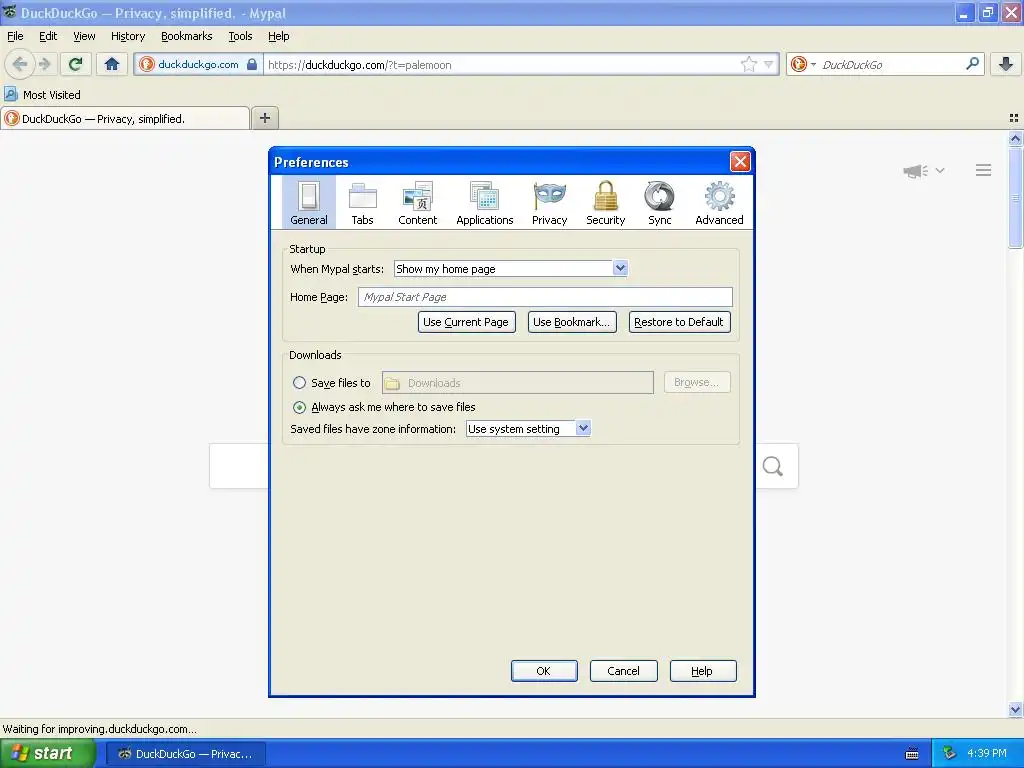Open the Tabs preferences pane
Screen dimensions: 1024x768
coord(362,203)
